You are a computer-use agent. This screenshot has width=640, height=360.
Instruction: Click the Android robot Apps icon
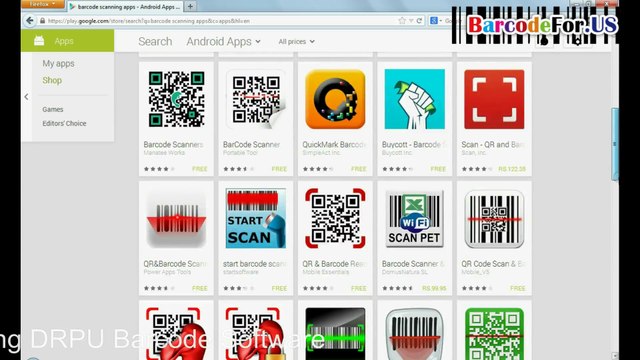[39, 40]
